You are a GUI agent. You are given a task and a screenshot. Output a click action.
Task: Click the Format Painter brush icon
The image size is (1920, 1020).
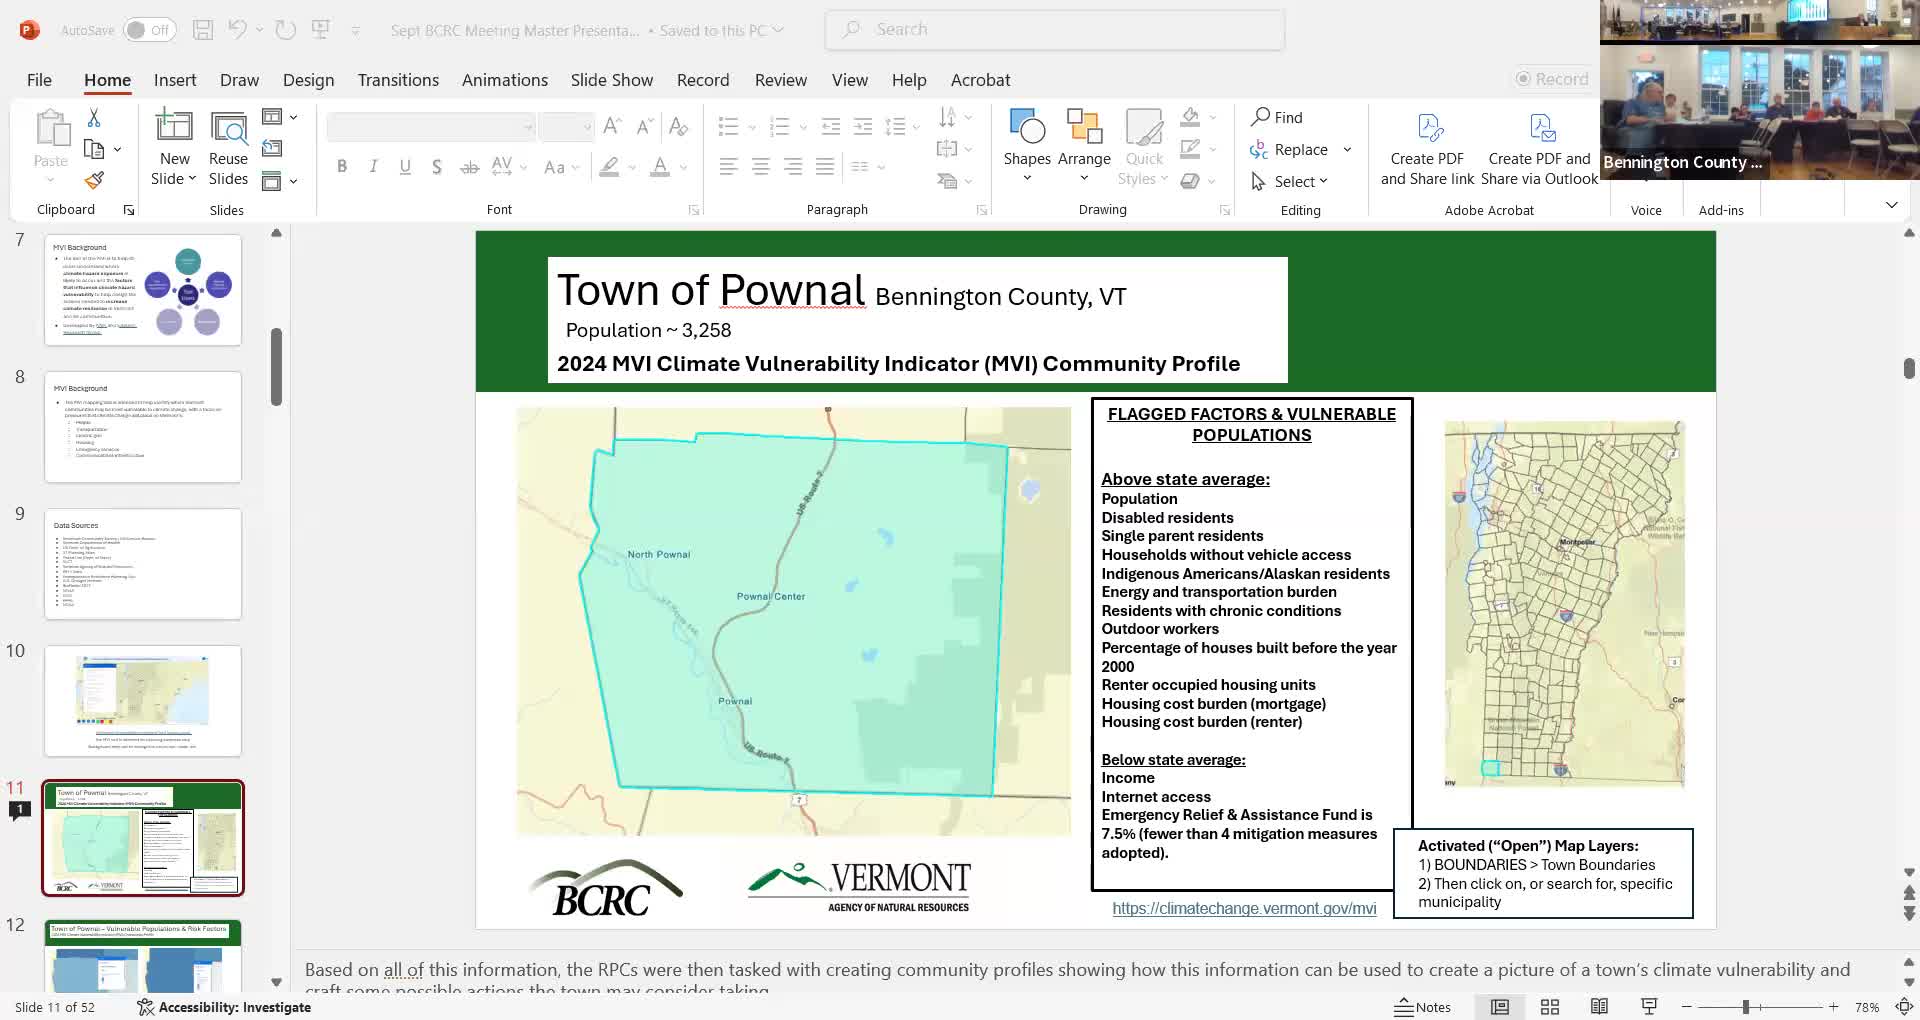pyautogui.click(x=94, y=181)
